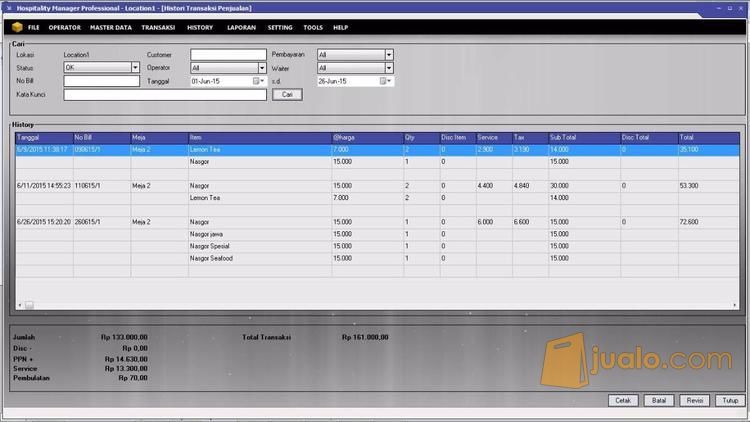Viewport: 750px width, 422px height.
Task: Open the MASTER DATA menu
Action: (x=110, y=28)
